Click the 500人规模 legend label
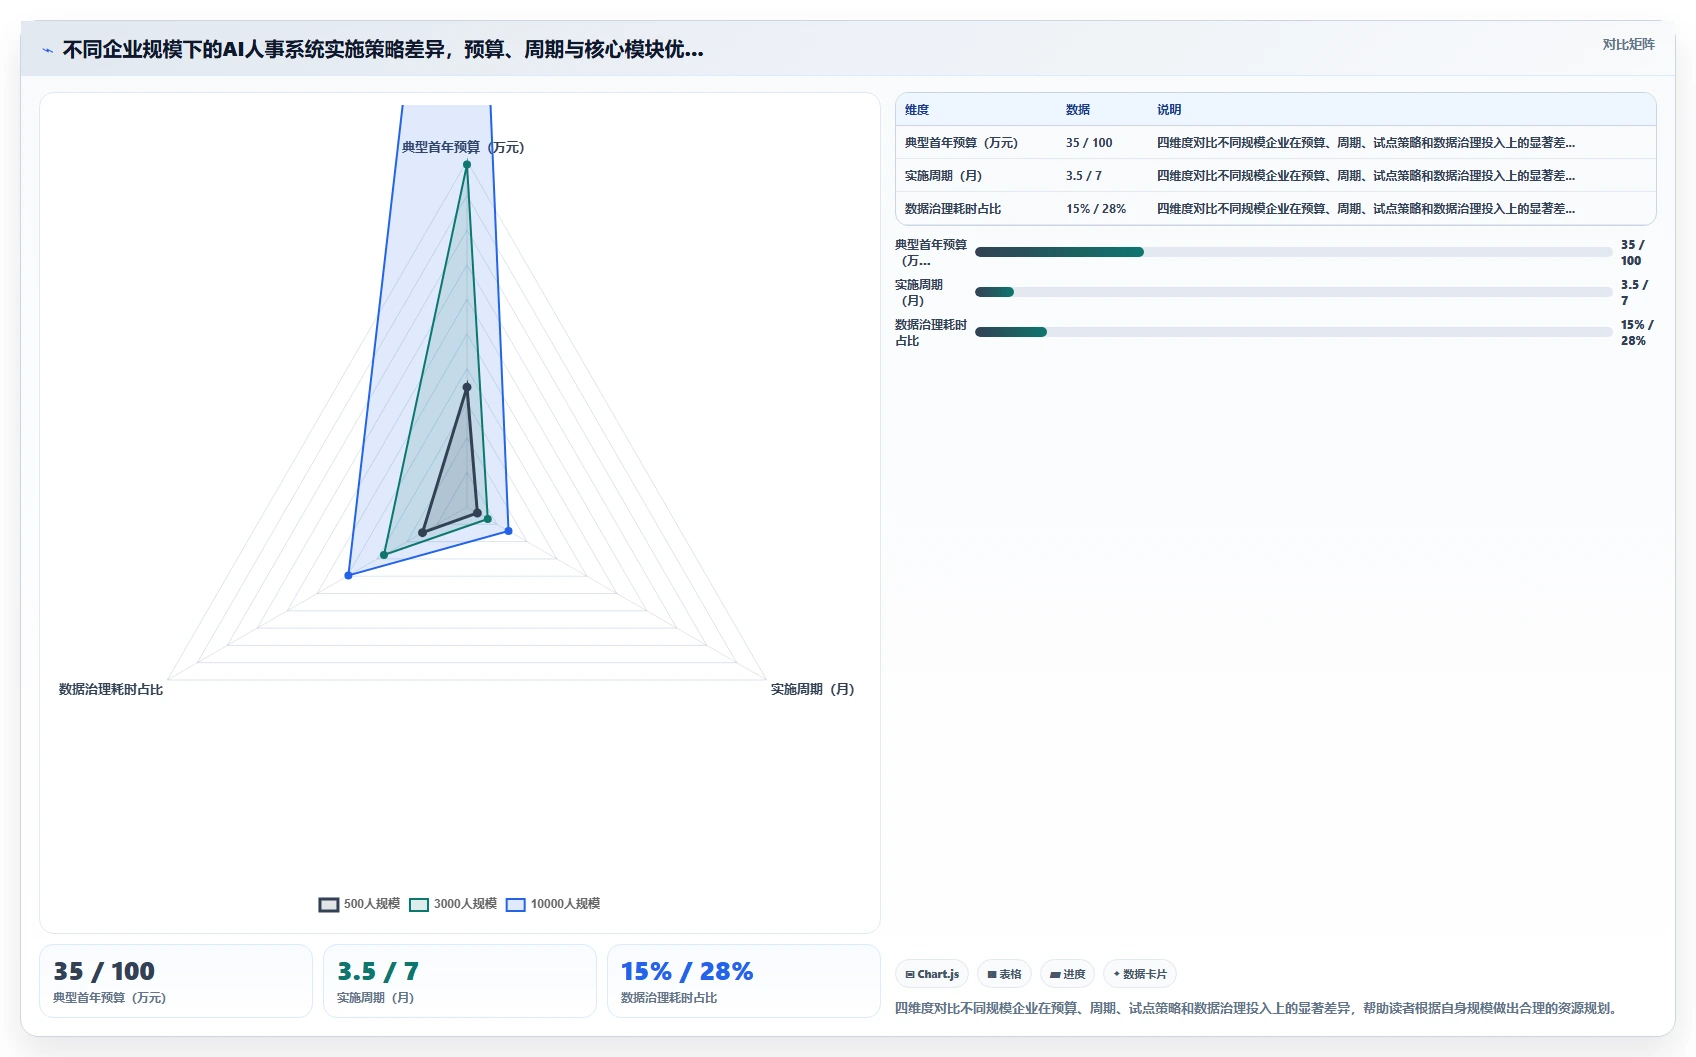1696x1057 pixels. (x=372, y=904)
